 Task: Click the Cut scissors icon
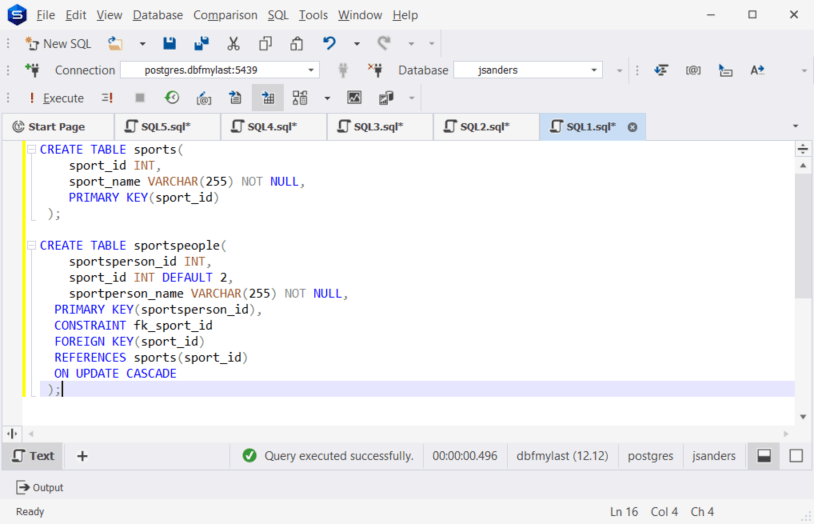coord(233,44)
